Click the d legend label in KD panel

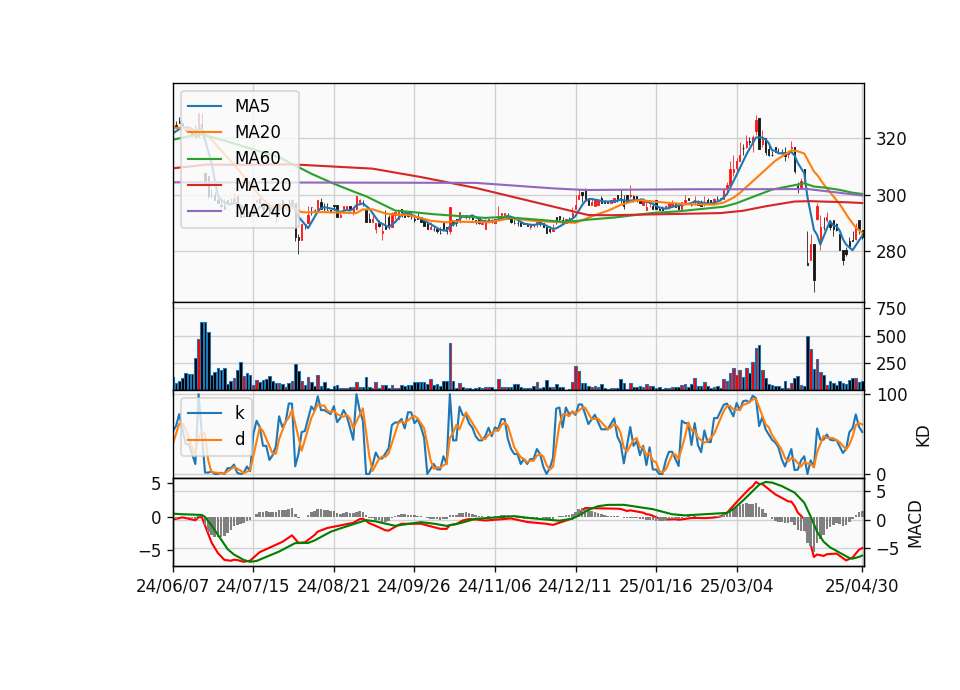(239, 438)
